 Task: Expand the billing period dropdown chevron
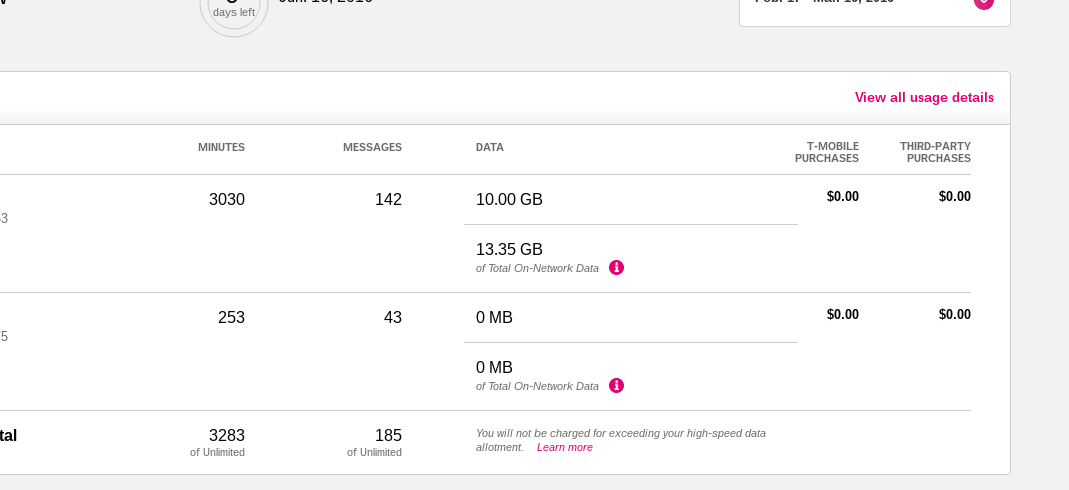tap(984, 3)
